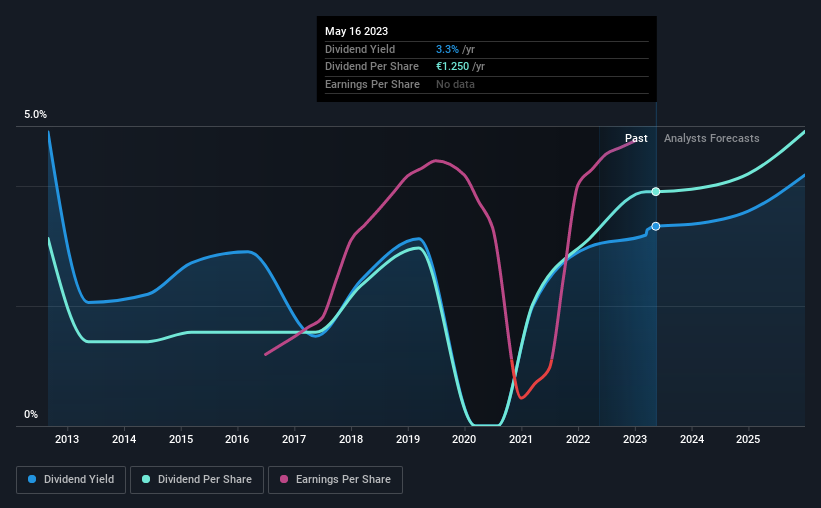Viewport: 821px width, 508px height.
Task: Click the tooltip Earnings Per Share row label
Action: coord(372,84)
